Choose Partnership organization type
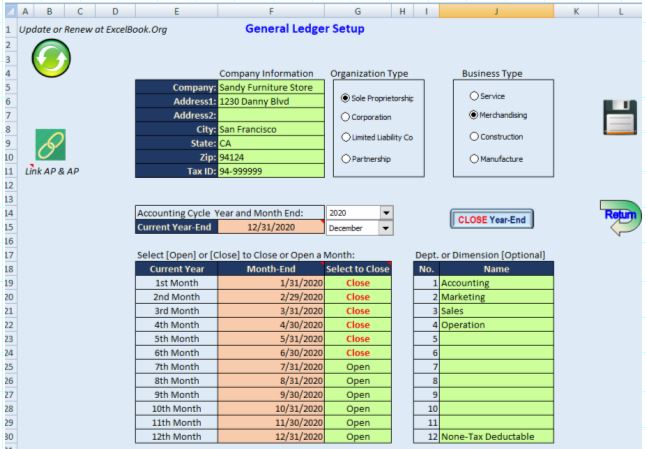 tap(346, 159)
